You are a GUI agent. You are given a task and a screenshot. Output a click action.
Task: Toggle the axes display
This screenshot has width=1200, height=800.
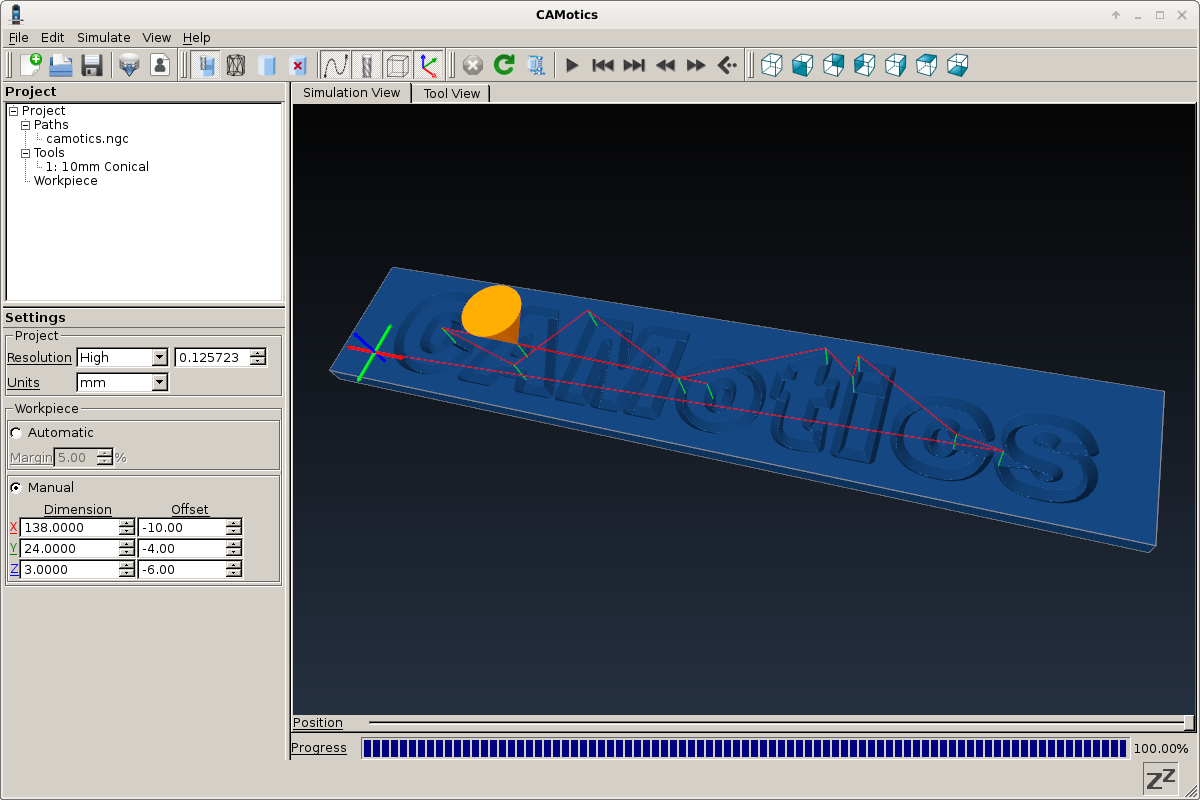428,65
